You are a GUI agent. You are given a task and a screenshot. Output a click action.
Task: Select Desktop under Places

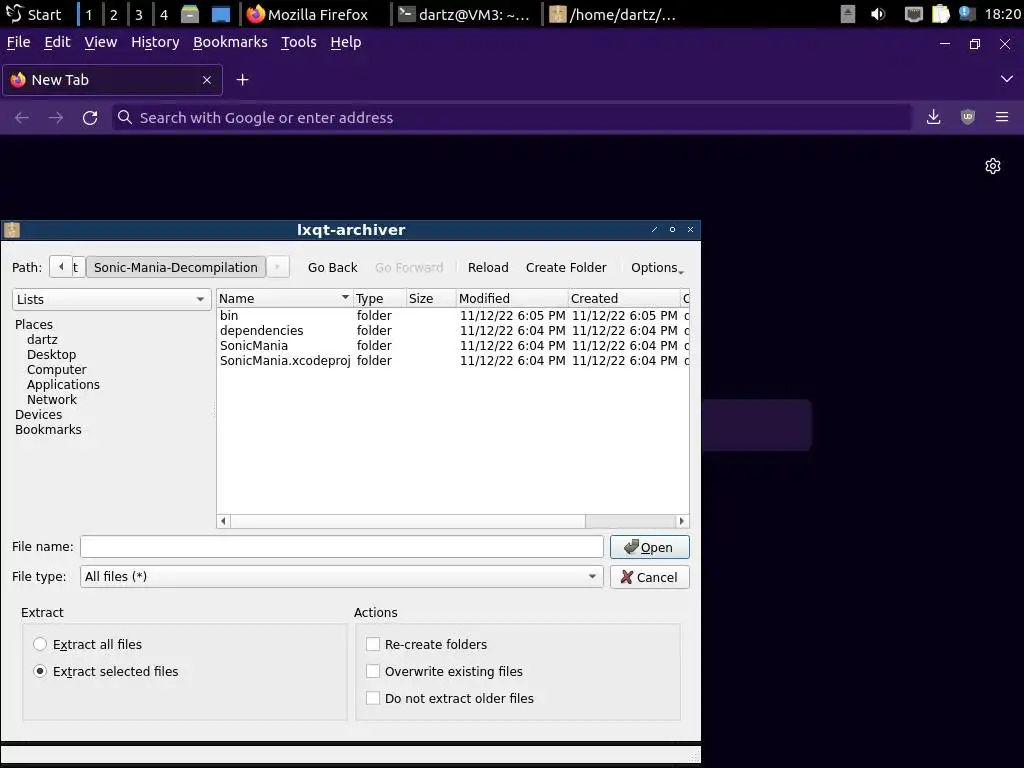pos(52,355)
